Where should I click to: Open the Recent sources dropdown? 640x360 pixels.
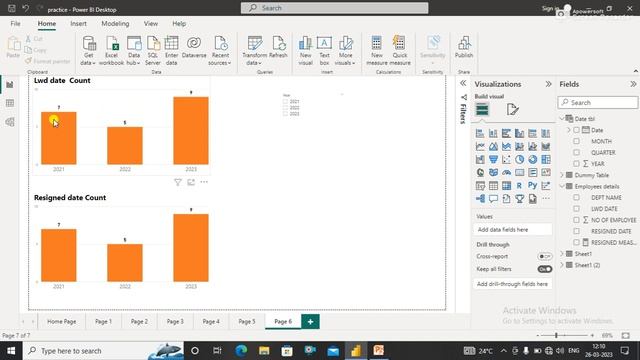coord(220,51)
